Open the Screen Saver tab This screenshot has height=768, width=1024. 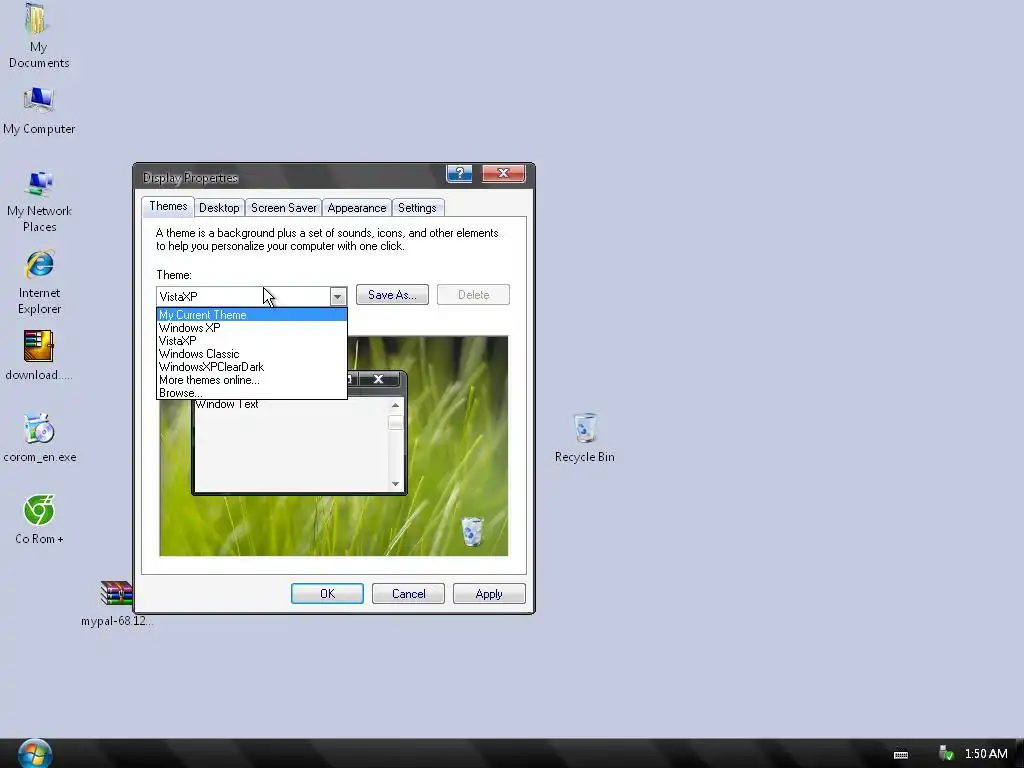click(x=283, y=208)
